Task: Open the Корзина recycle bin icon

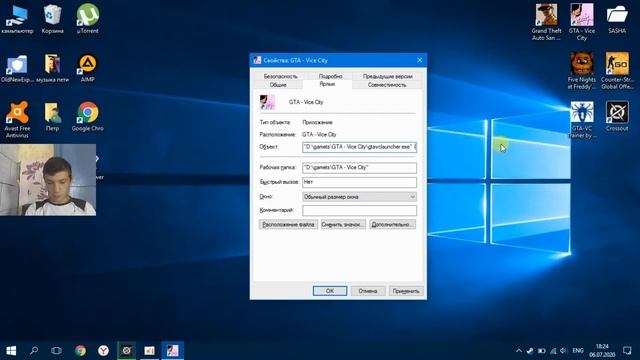Action: [52, 18]
